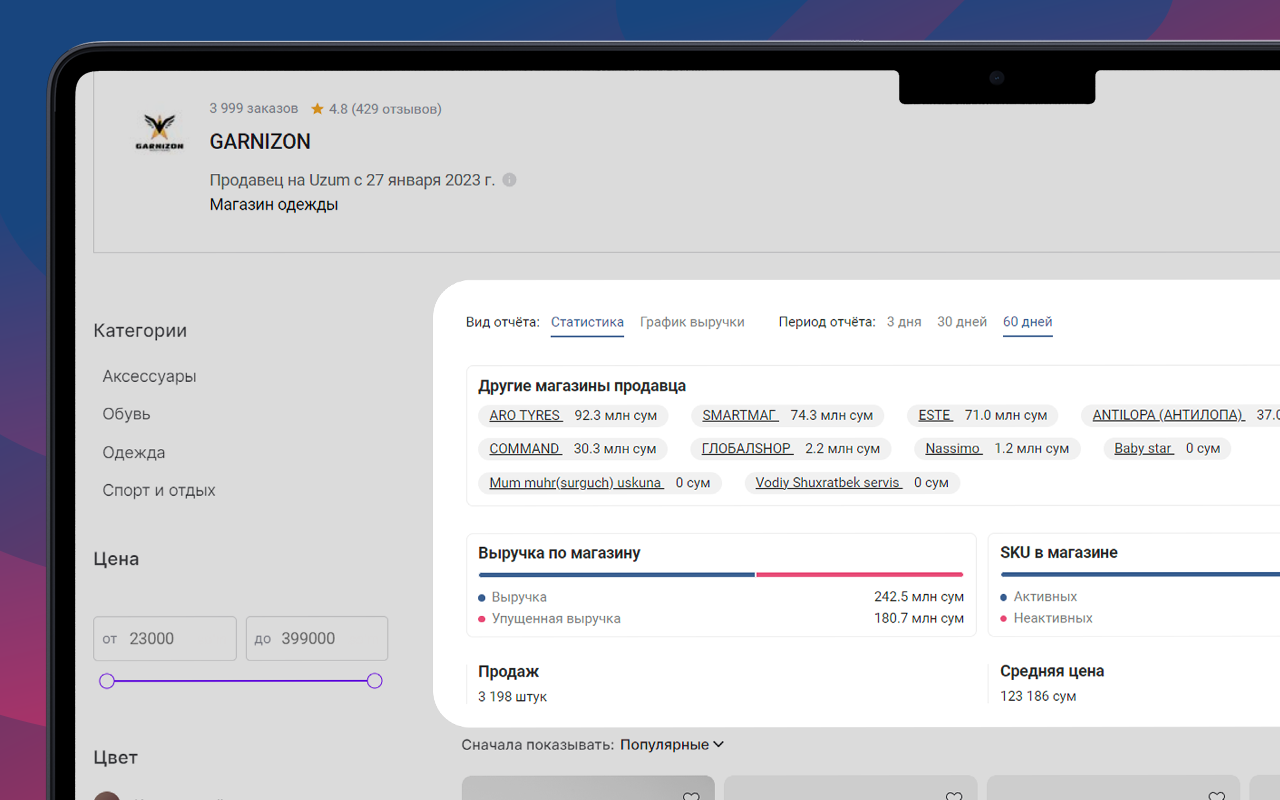Open the Baby star shop link
The height and width of the screenshot is (800, 1280).
pos(1144,449)
